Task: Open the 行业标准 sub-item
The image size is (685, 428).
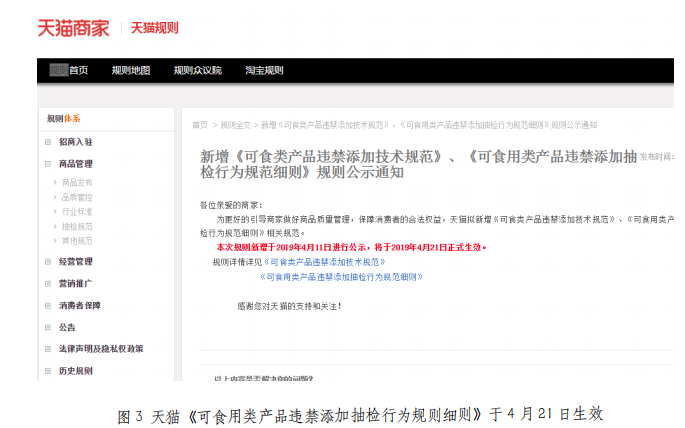Action: point(77,212)
